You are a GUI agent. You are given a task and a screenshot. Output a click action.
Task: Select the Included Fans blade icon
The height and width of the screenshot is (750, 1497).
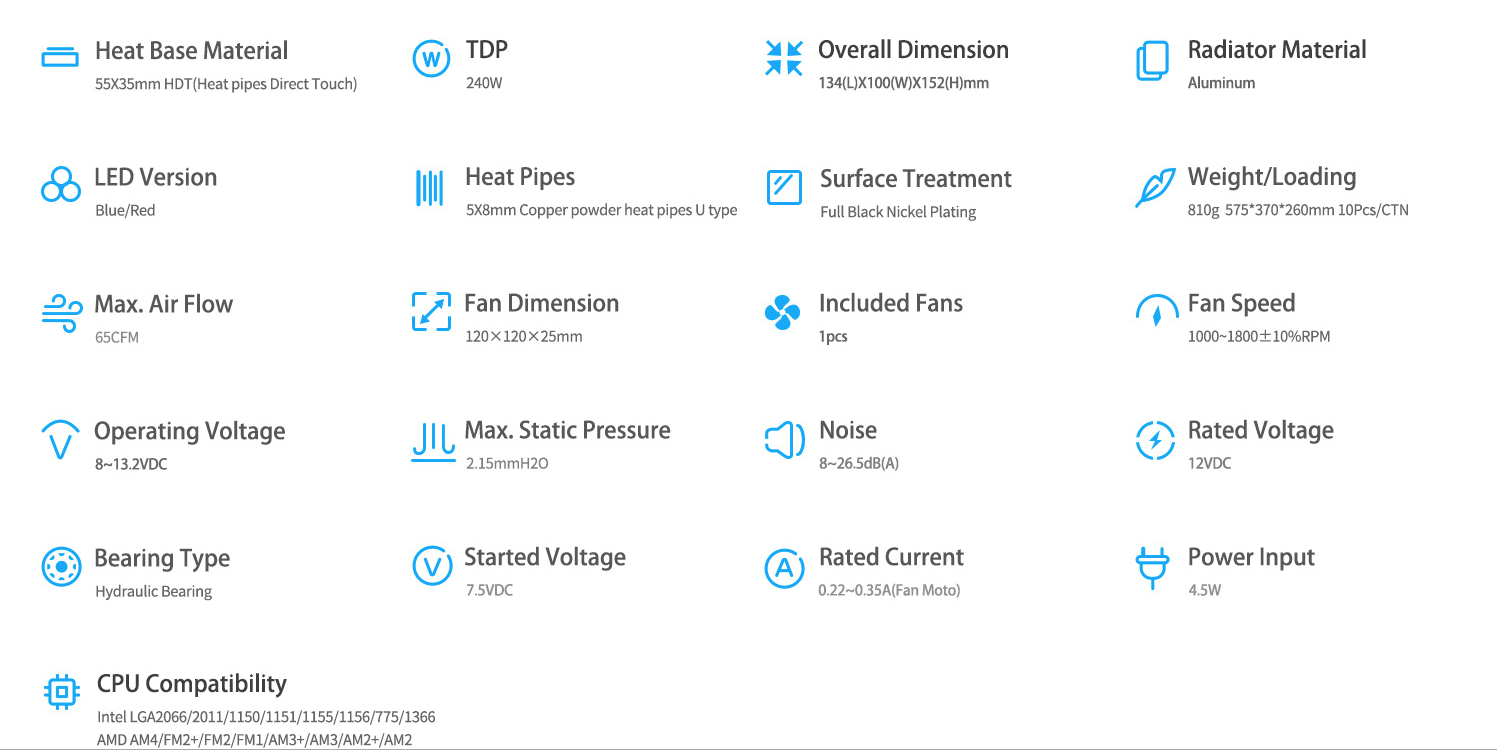(782, 312)
